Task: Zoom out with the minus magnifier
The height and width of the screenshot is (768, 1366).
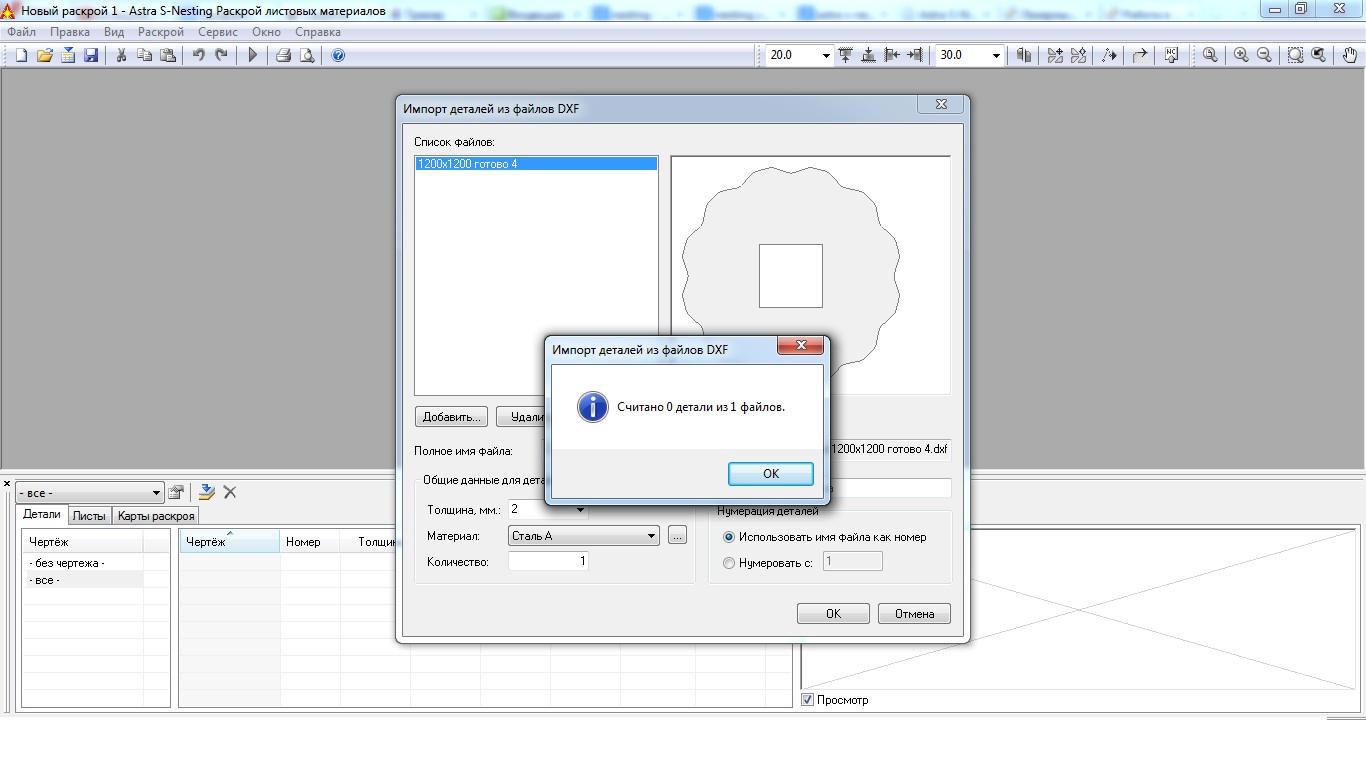Action: [1265, 56]
